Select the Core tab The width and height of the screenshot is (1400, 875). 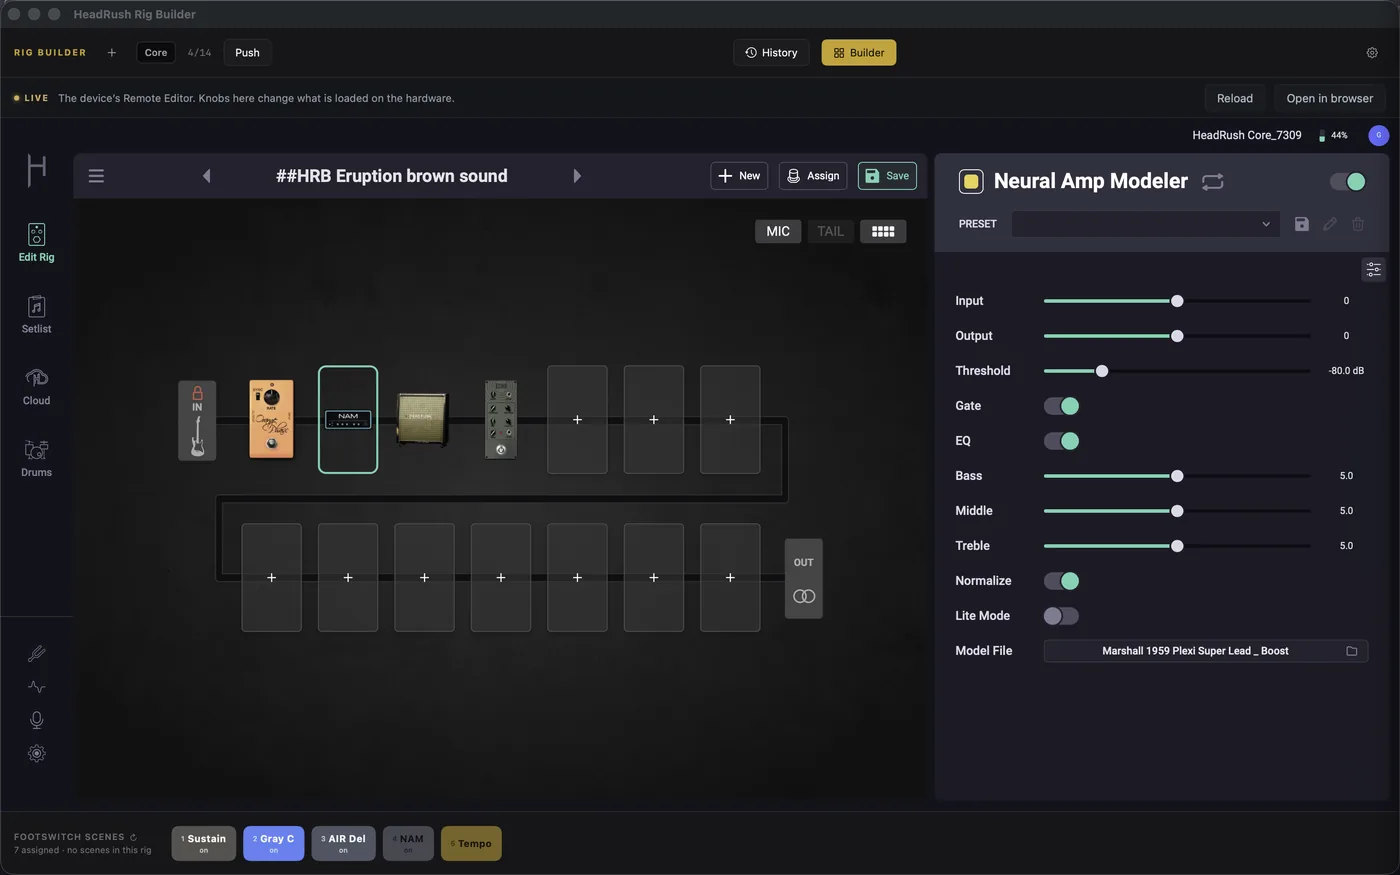[x=155, y=53]
